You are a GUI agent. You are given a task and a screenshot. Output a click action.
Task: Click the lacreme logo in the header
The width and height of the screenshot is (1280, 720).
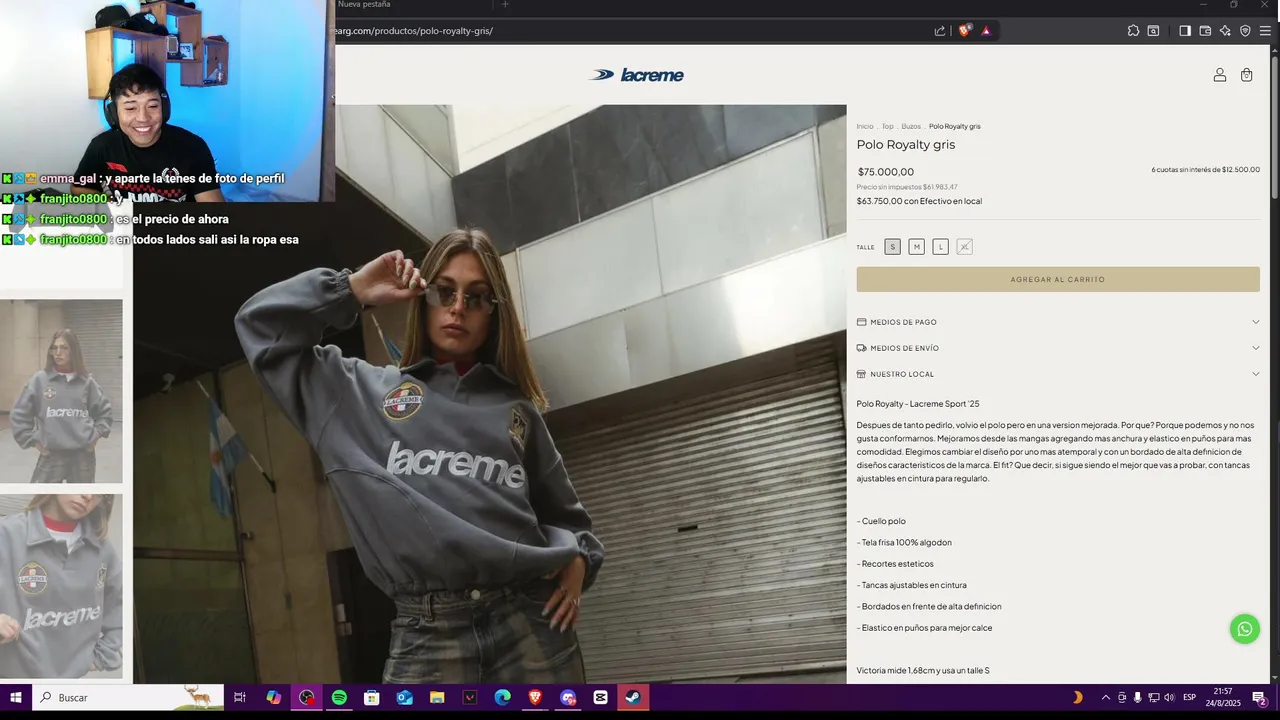click(637, 75)
